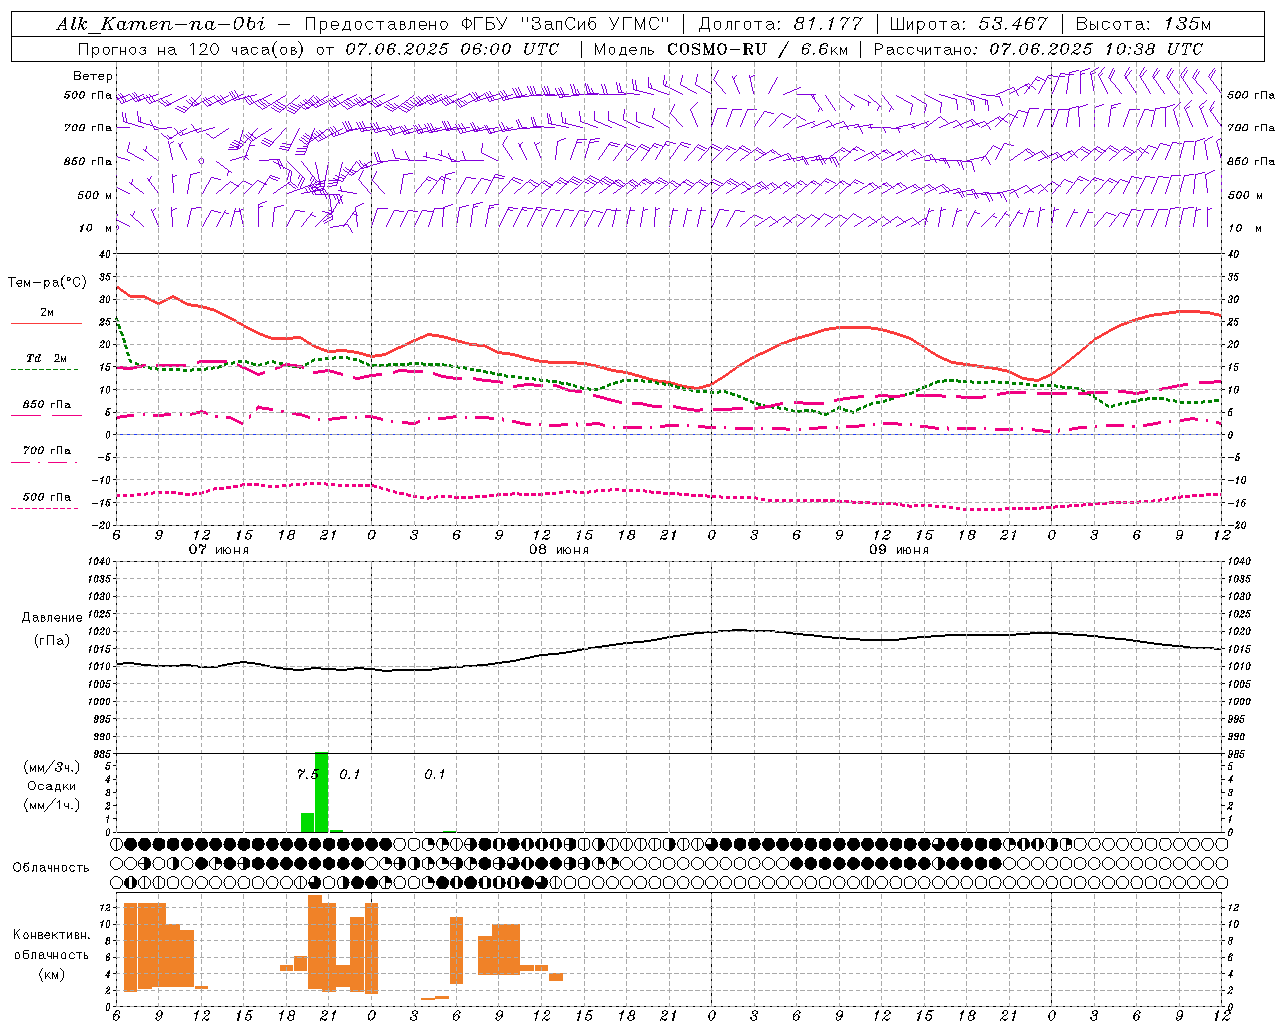Click the 700 гПа temperature legend label

(x=47, y=450)
